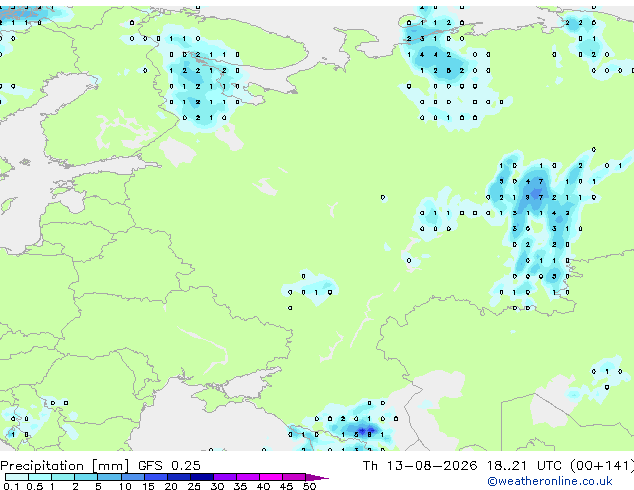Screen dimensions: 634x490
Task: Click the '35' legend value
Action: (240, 486)
